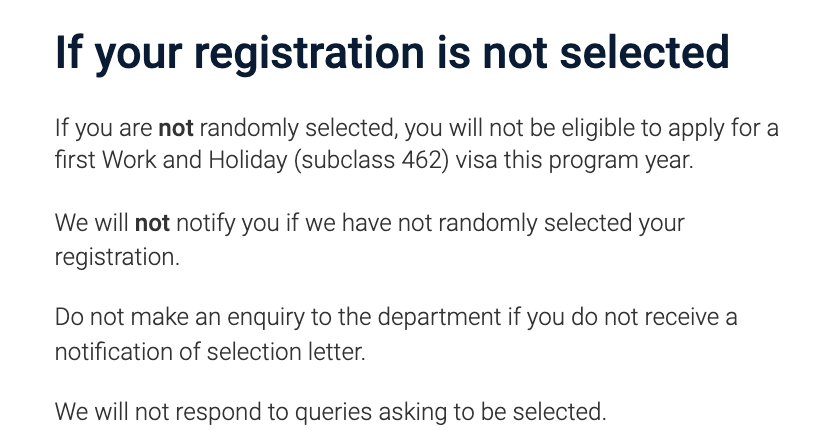Click the word "registration" in the heading
Screen dimensions: 815x430
(271, 52)
